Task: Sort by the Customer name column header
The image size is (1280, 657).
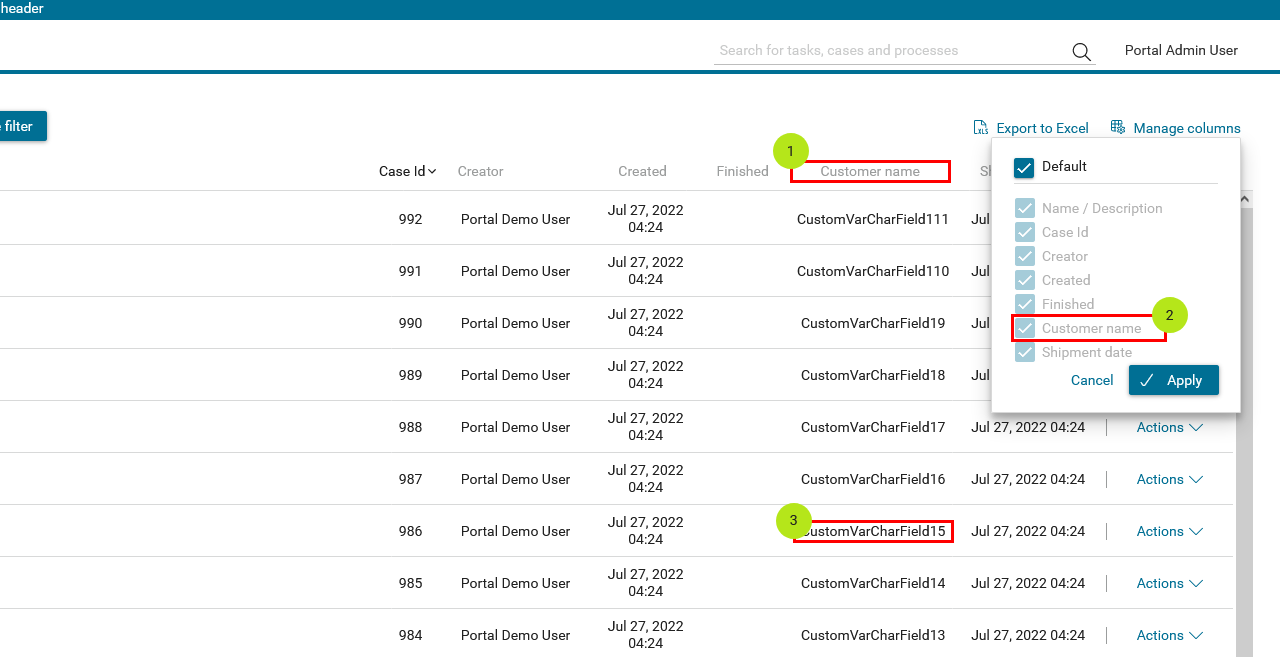Action: tap(870, 171)
